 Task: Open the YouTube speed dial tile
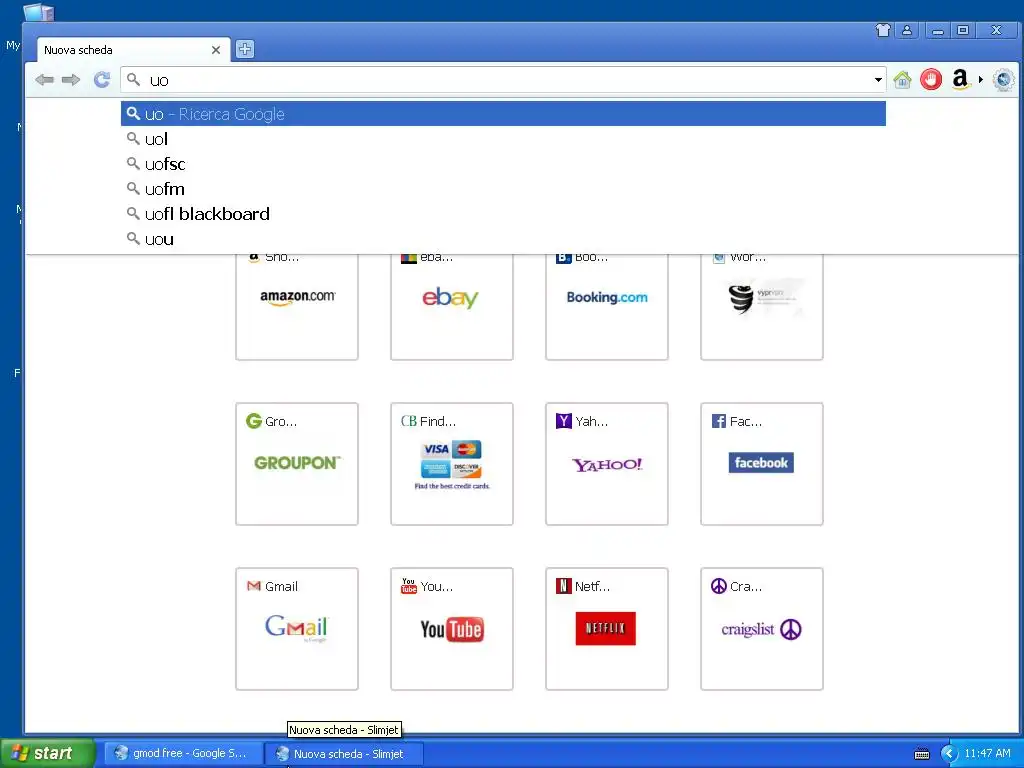(452, 629)
